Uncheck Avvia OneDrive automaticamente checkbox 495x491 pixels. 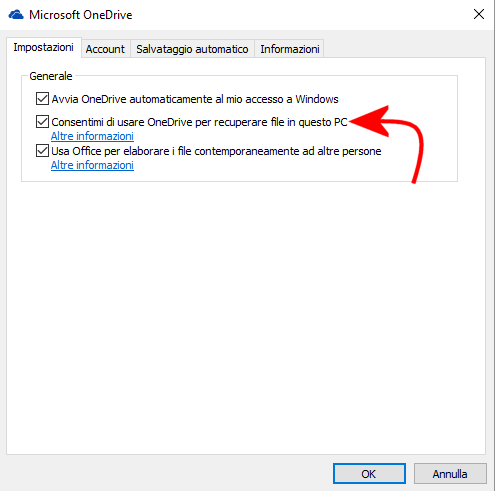42,99
